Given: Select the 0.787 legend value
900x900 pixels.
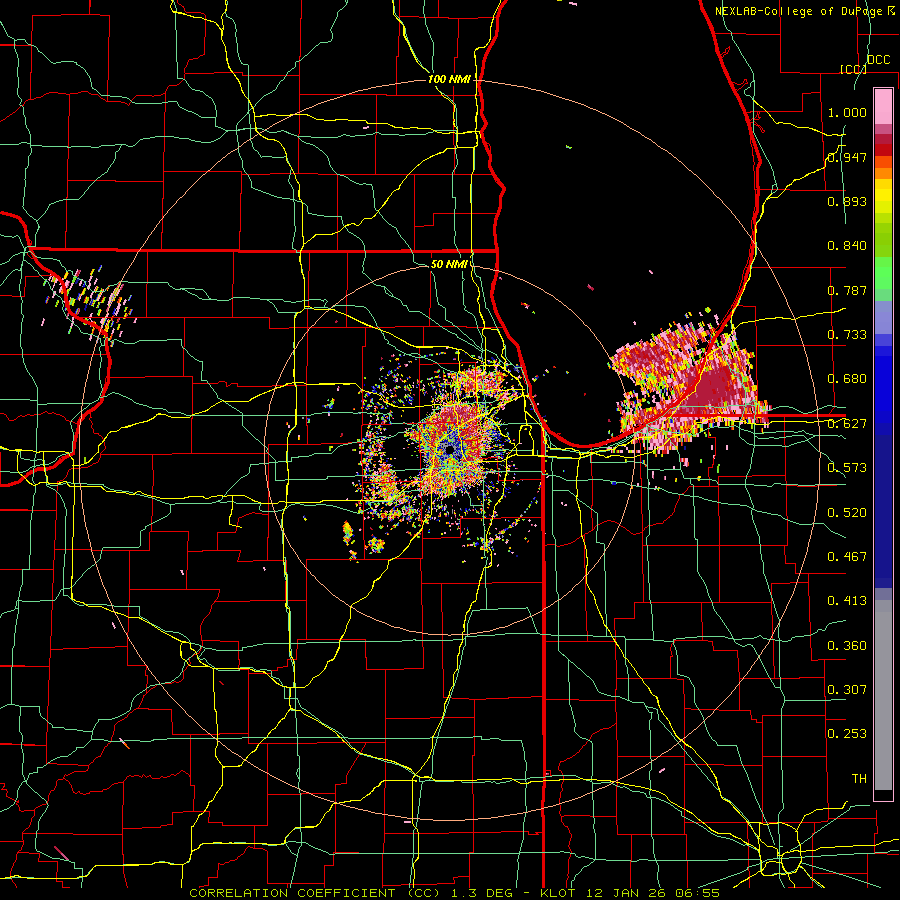Looking at the screenshot, I should [x=847, y=290].
